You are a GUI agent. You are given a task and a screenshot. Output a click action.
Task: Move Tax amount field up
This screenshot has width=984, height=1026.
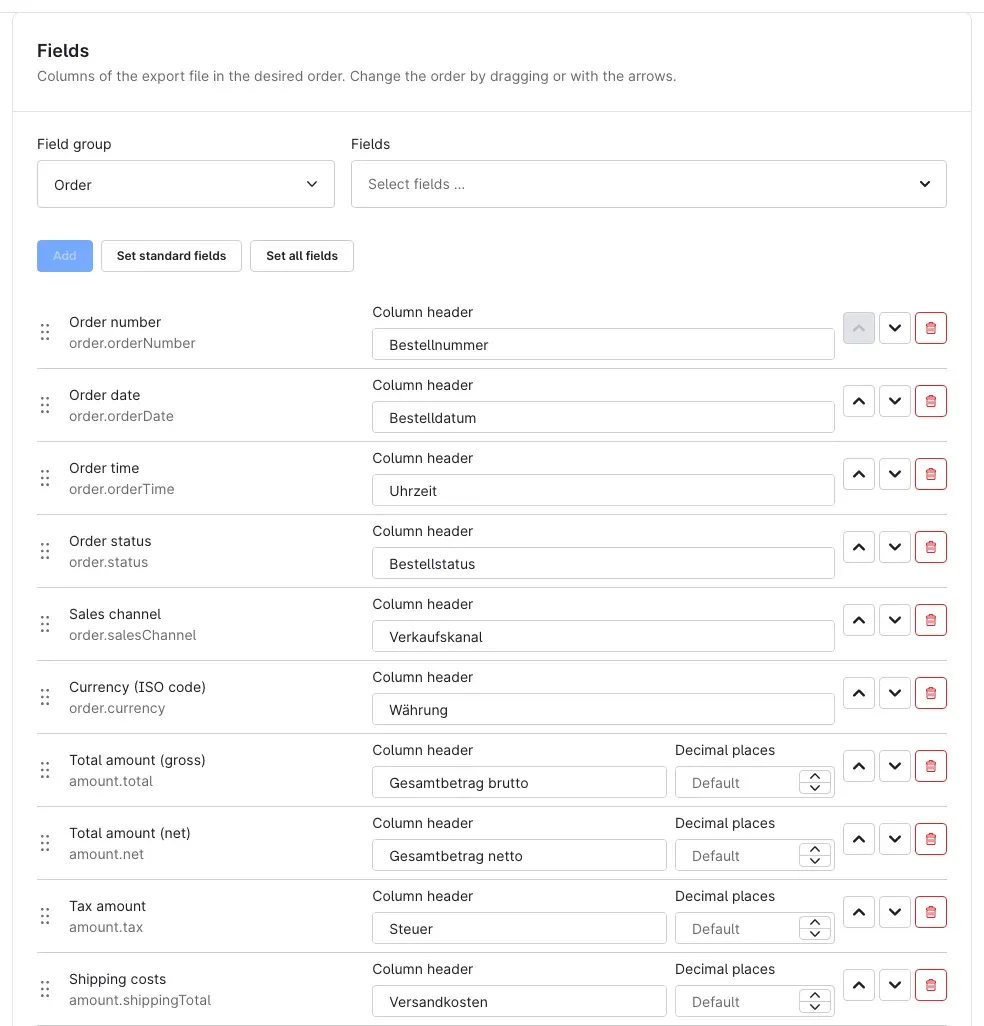click(859, 911)
